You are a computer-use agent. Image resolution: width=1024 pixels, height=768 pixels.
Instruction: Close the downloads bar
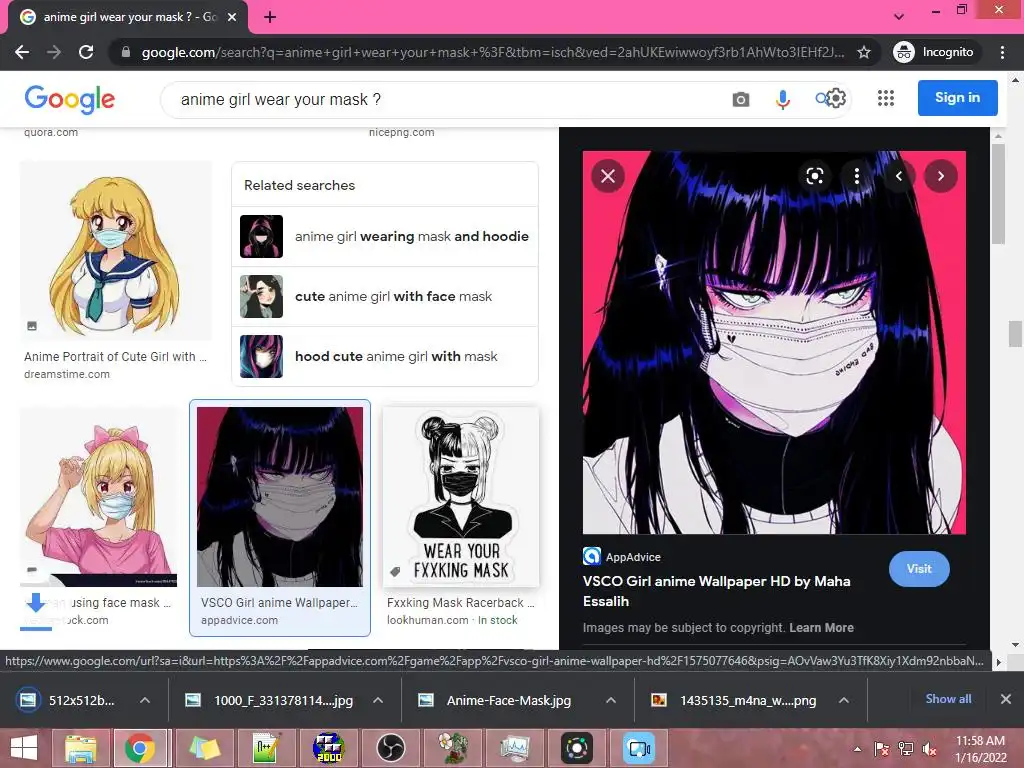(x=1006, y=699)
